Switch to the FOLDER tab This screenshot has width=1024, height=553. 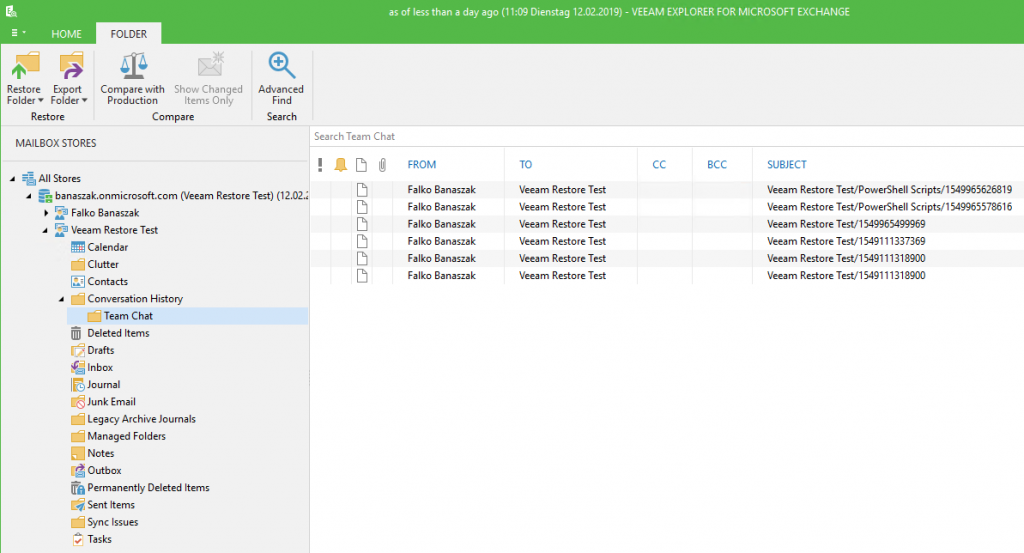(129, 34)
